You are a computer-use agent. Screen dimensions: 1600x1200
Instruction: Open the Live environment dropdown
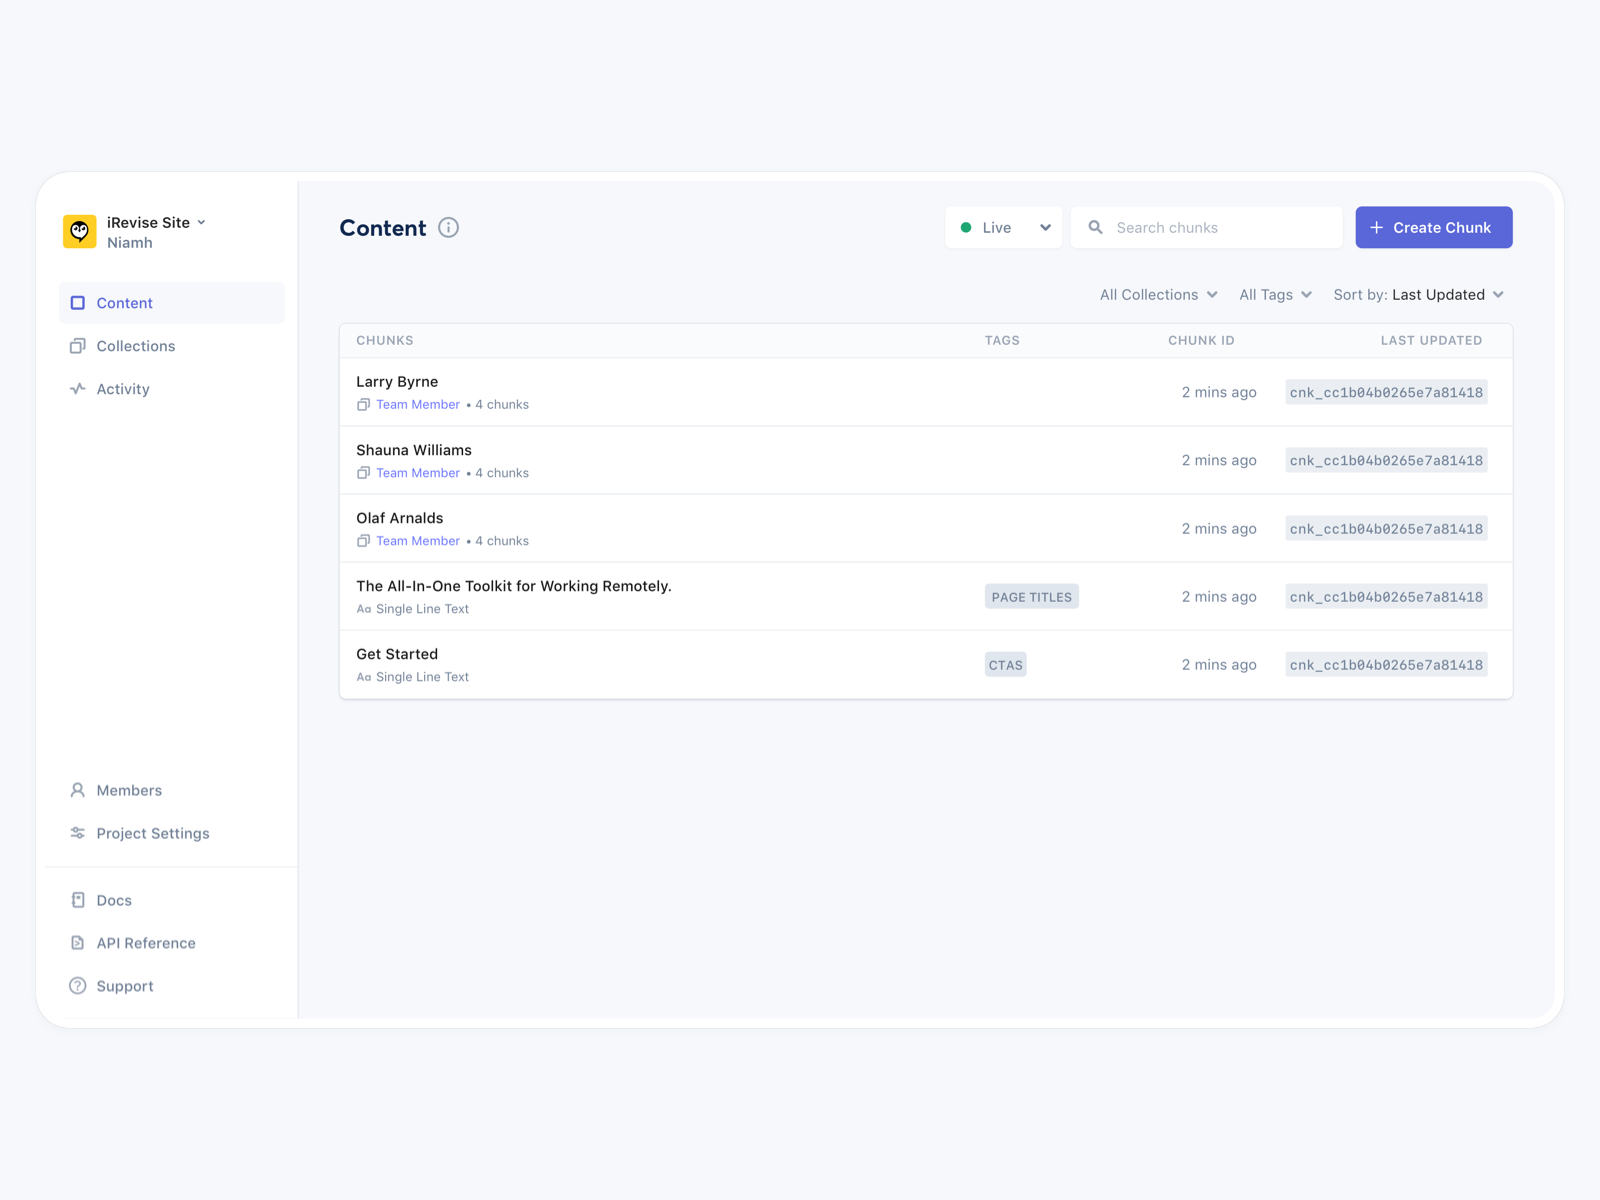pyautogui.click(x=1003, y=227)
